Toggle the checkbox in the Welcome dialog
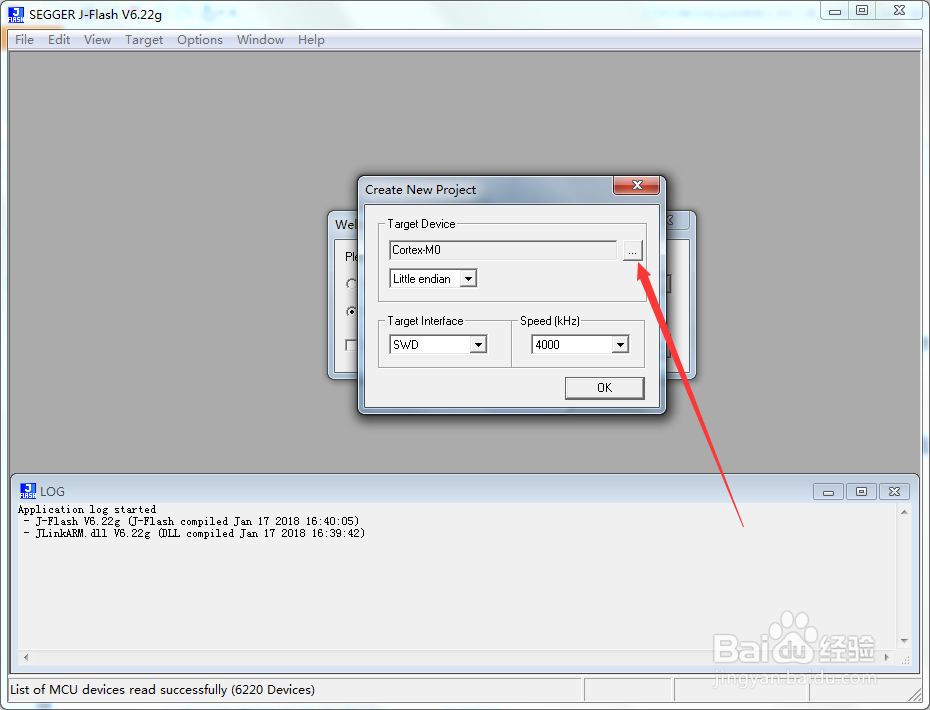930x710 pixels. (x=351, y=345)
